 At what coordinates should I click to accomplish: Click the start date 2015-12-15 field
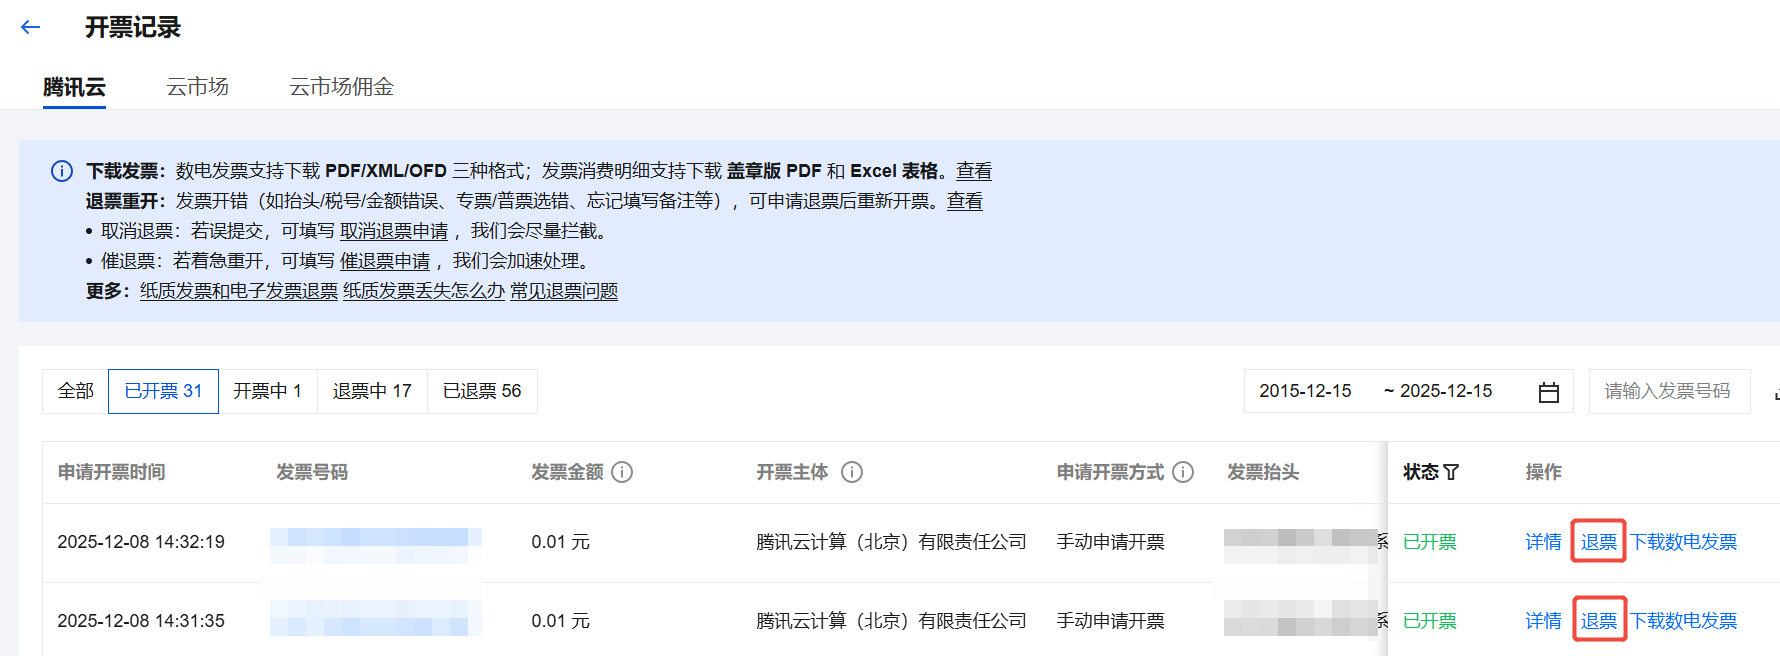pos(1305,391)
